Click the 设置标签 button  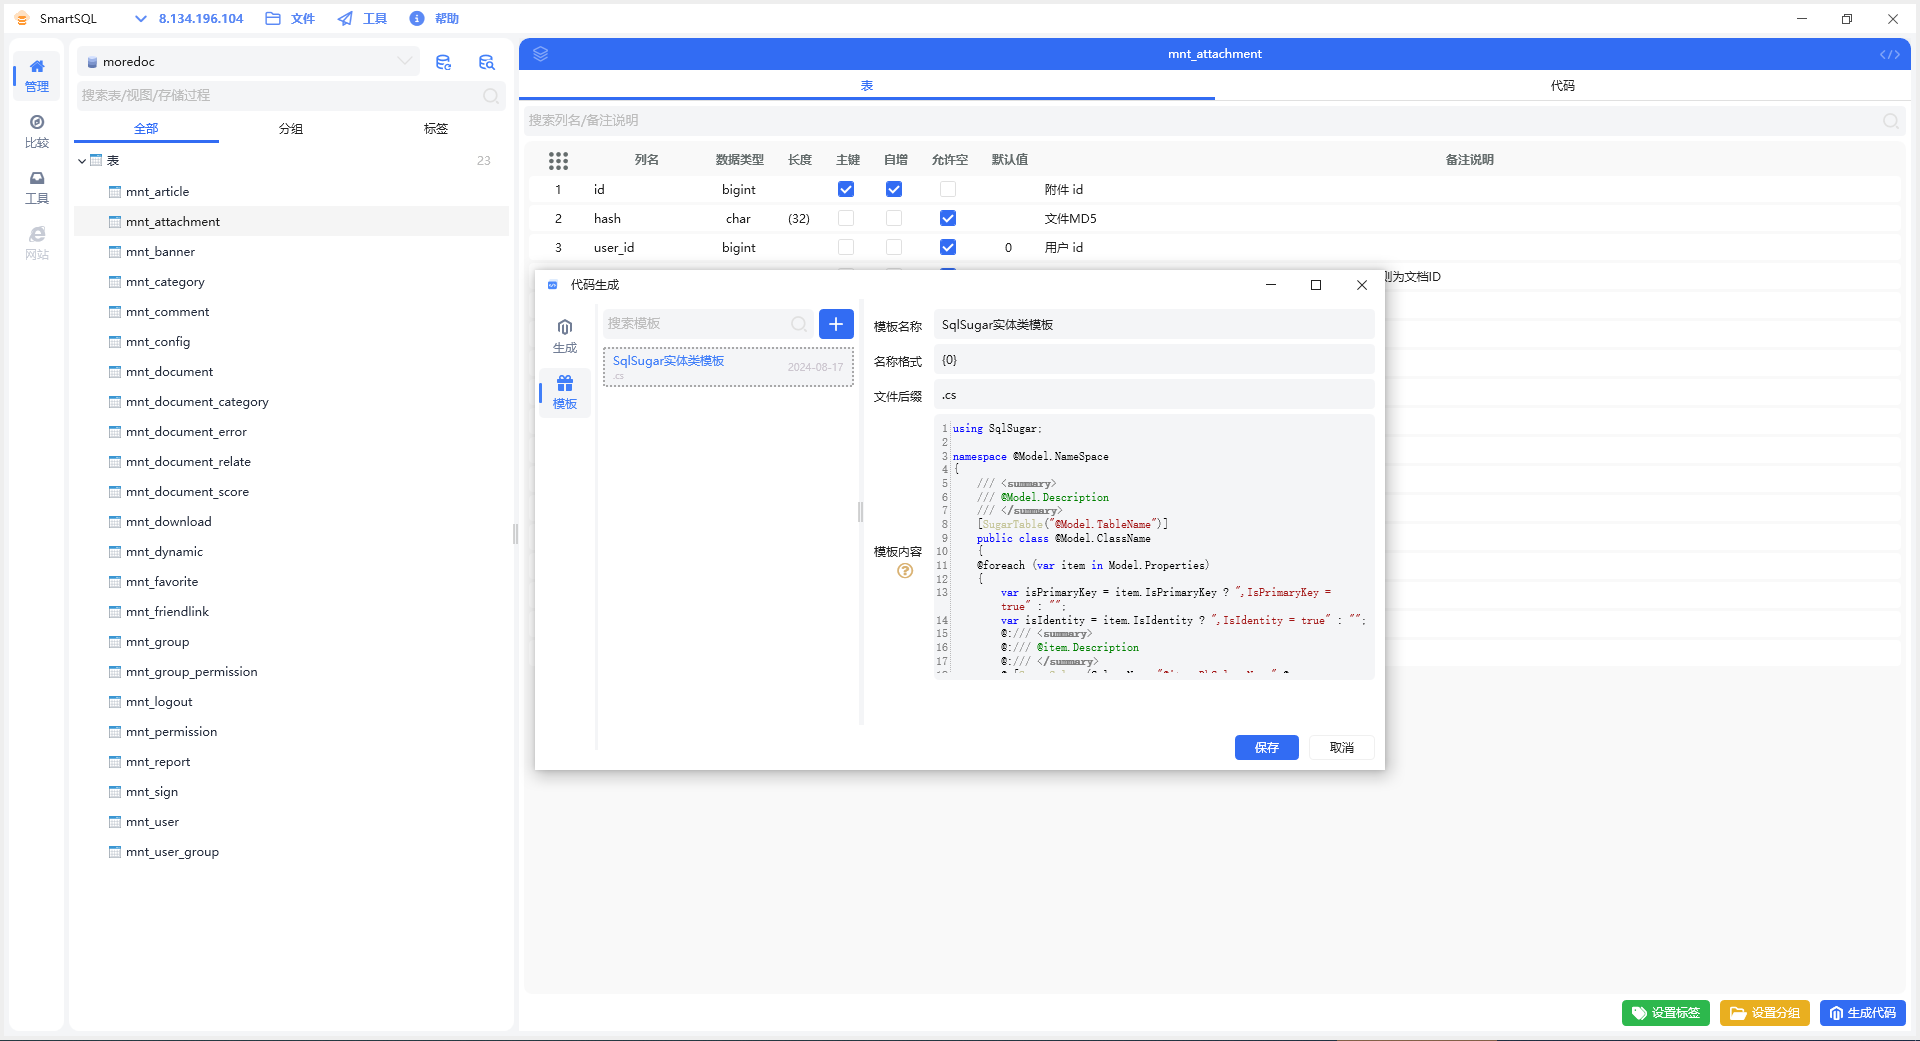tap(1666, 1013)
